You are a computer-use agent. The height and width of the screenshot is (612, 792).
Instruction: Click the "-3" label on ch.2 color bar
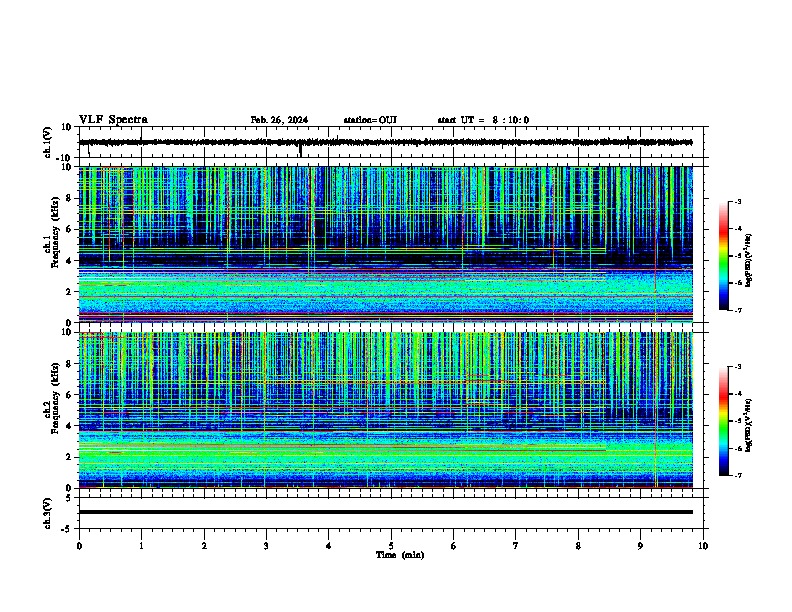[x=737, y=367]
